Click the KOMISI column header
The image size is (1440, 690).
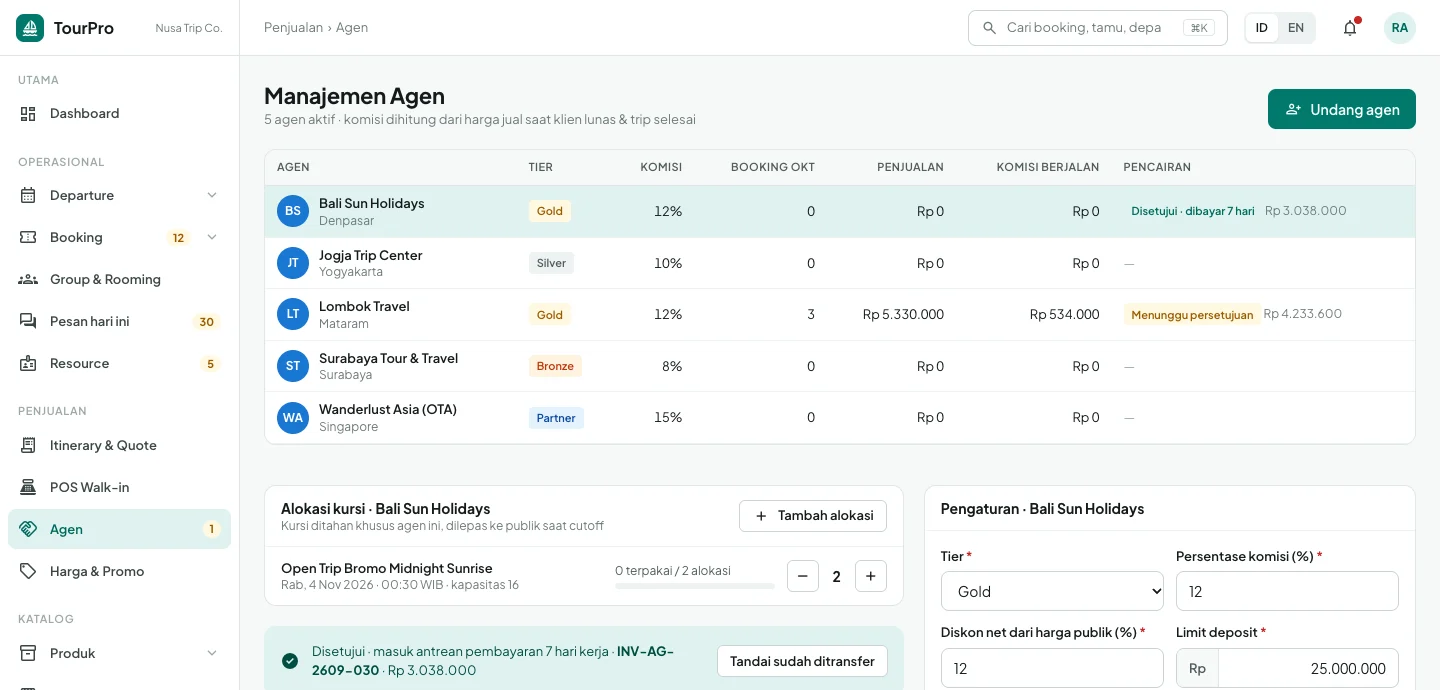[661, 167]
